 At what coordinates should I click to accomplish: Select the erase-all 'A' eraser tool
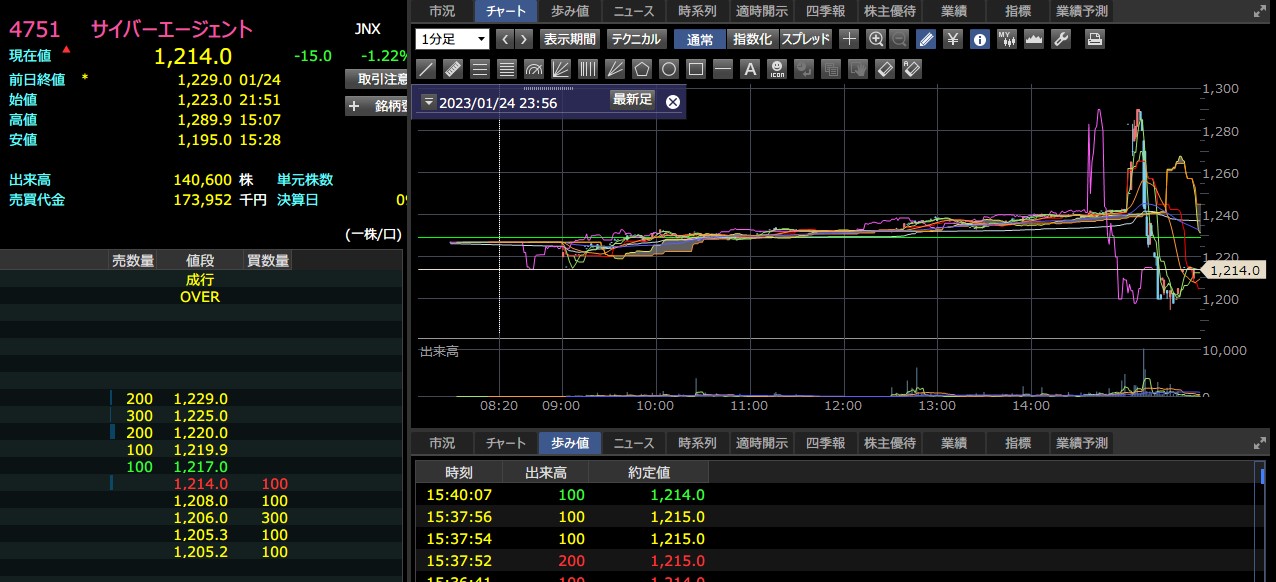click(911, 69)
